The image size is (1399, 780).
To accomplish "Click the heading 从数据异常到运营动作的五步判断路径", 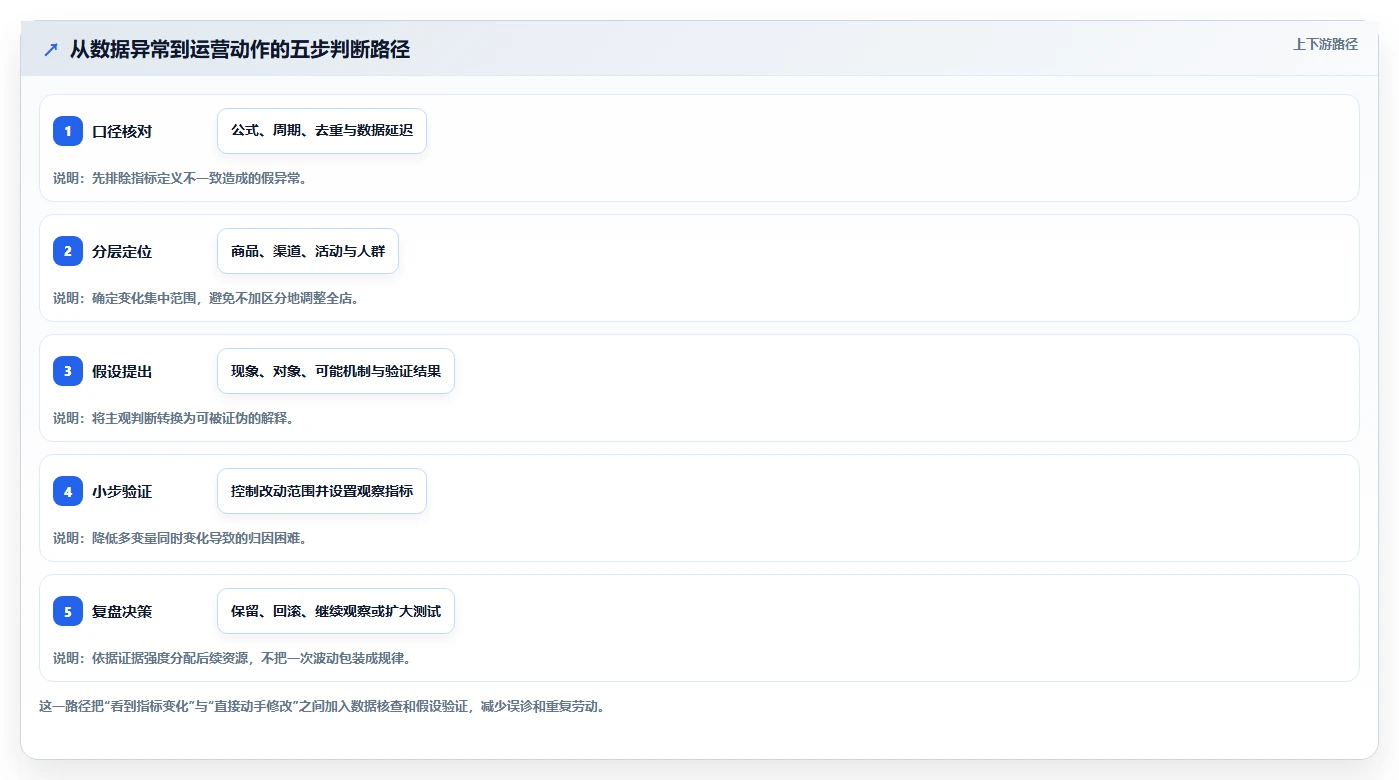I will point(240,49).
